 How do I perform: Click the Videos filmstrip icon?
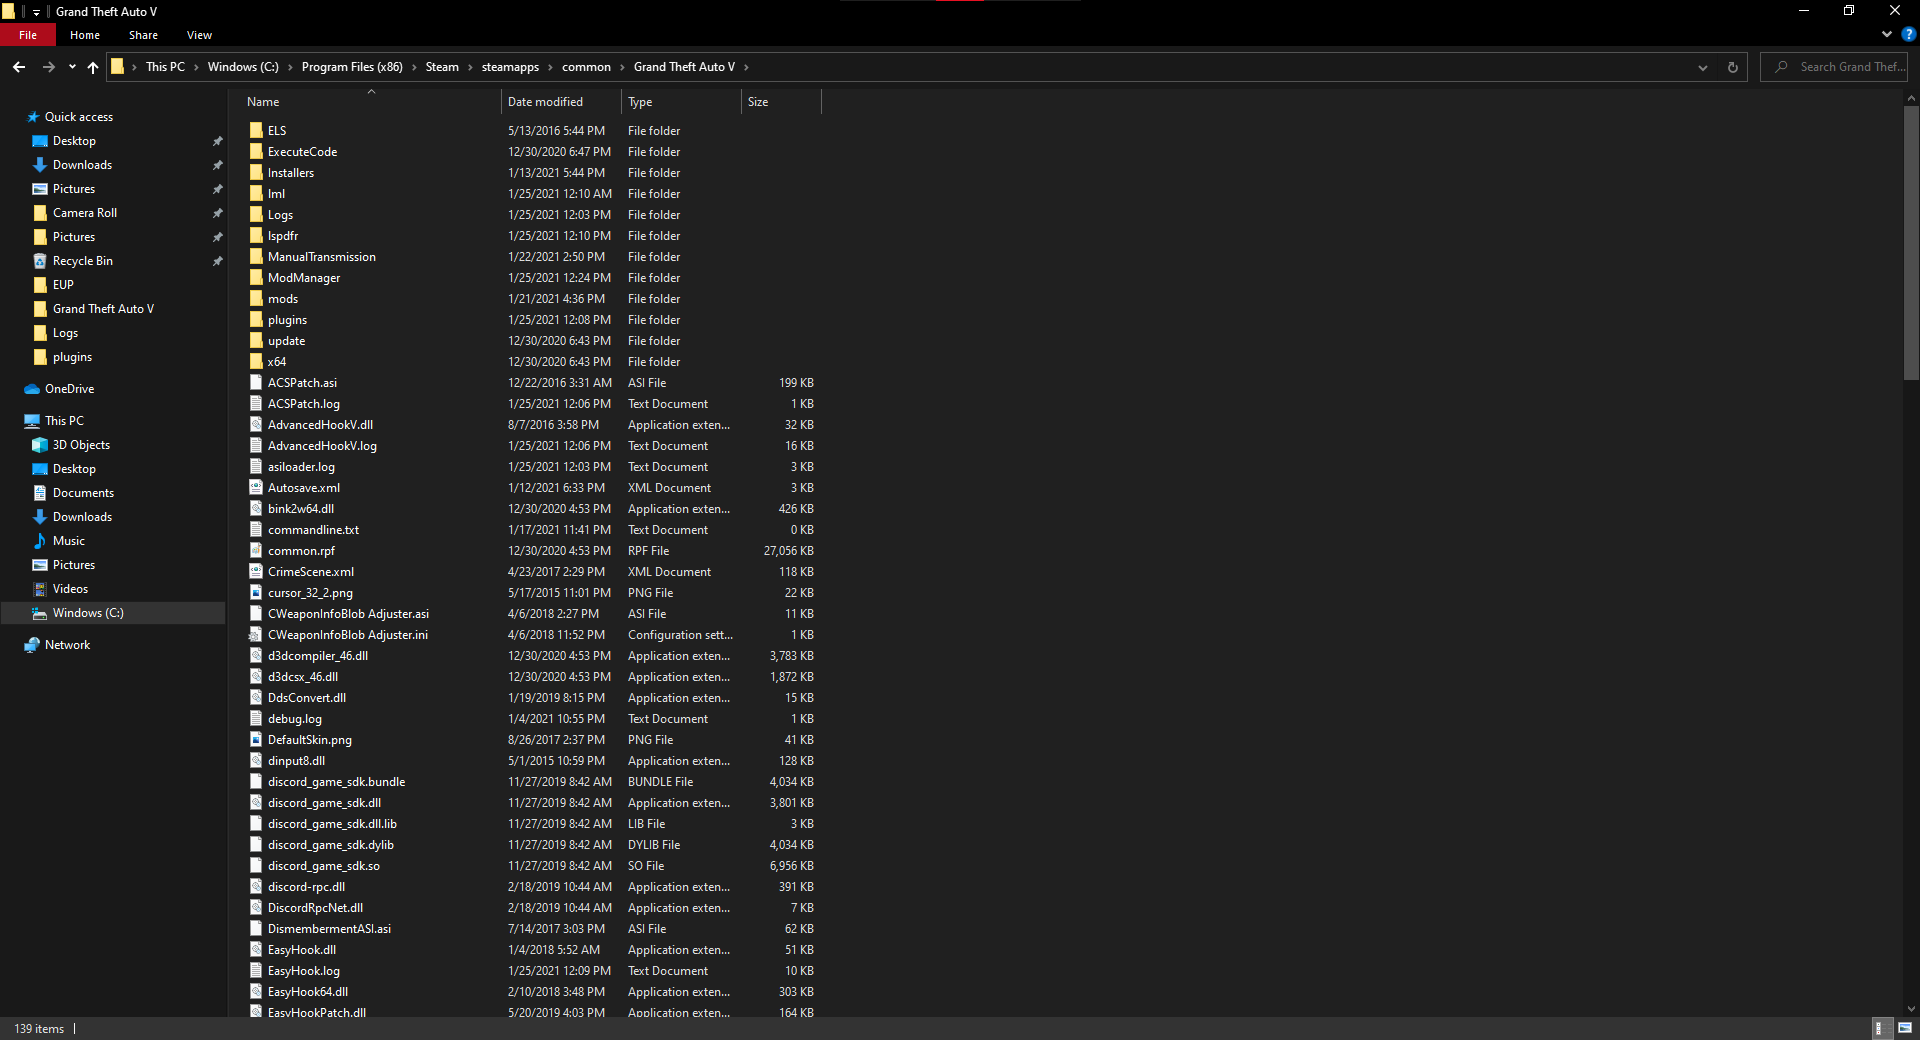pyautogui.click(x=40, y=589)
